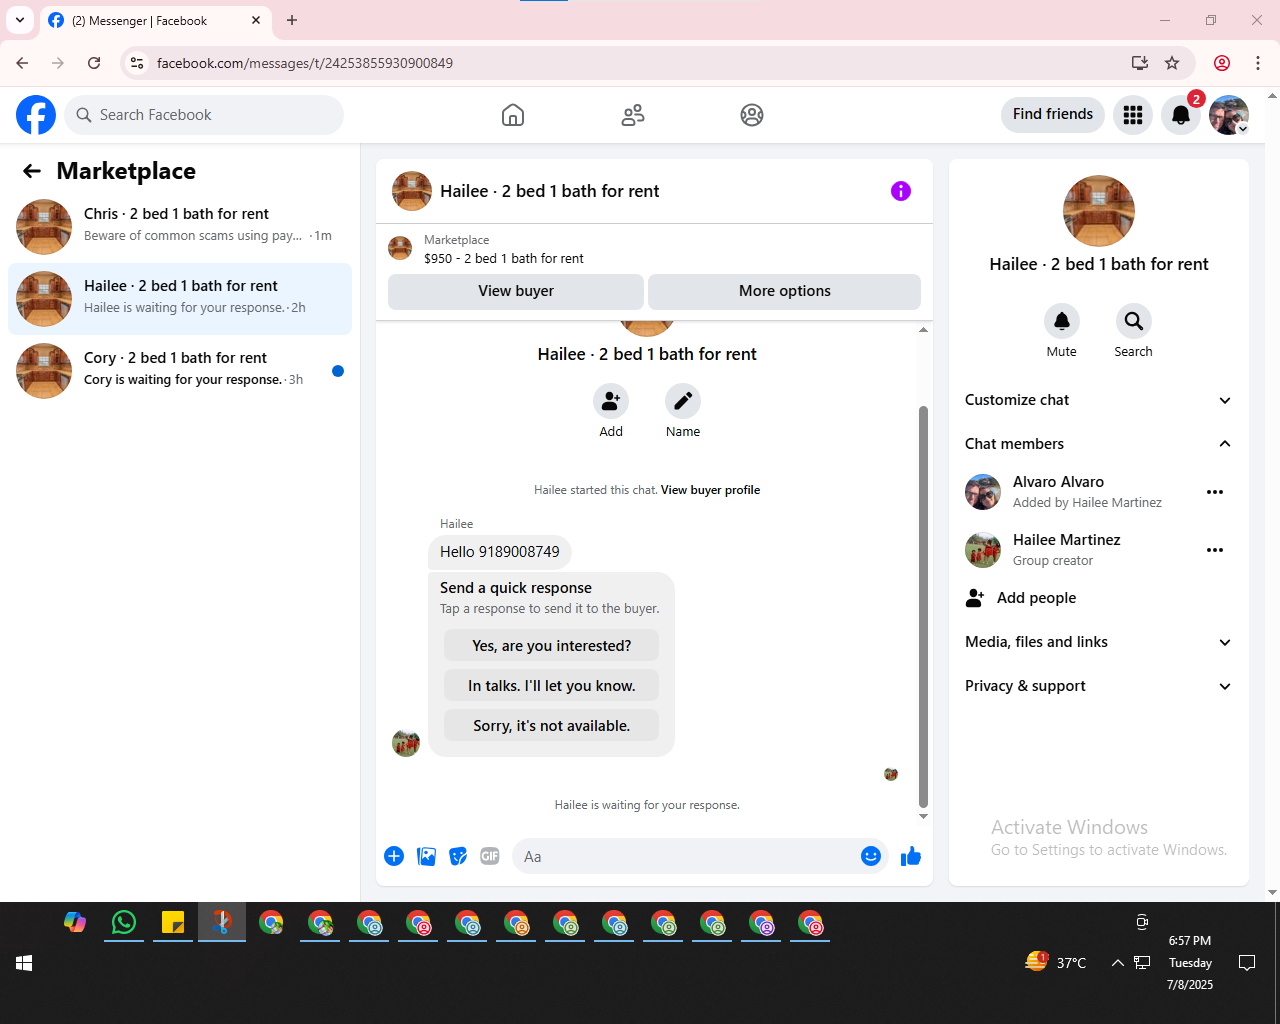1280x1024 pixels.
Task: Open the Friends icon in top navigation
Action: pyautogui.click(x=633, y=115)
